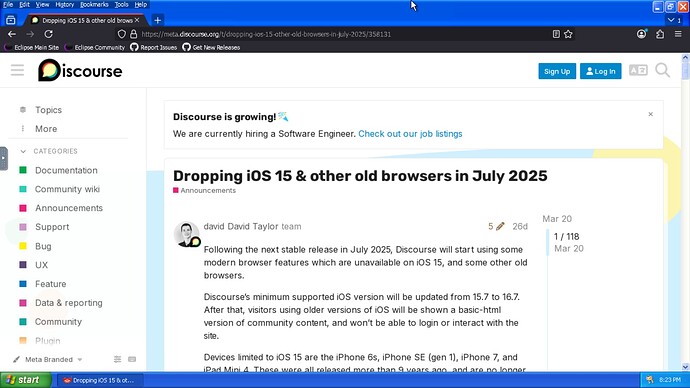
Task: Open the Firefox account icon
Action: (642, 34)
